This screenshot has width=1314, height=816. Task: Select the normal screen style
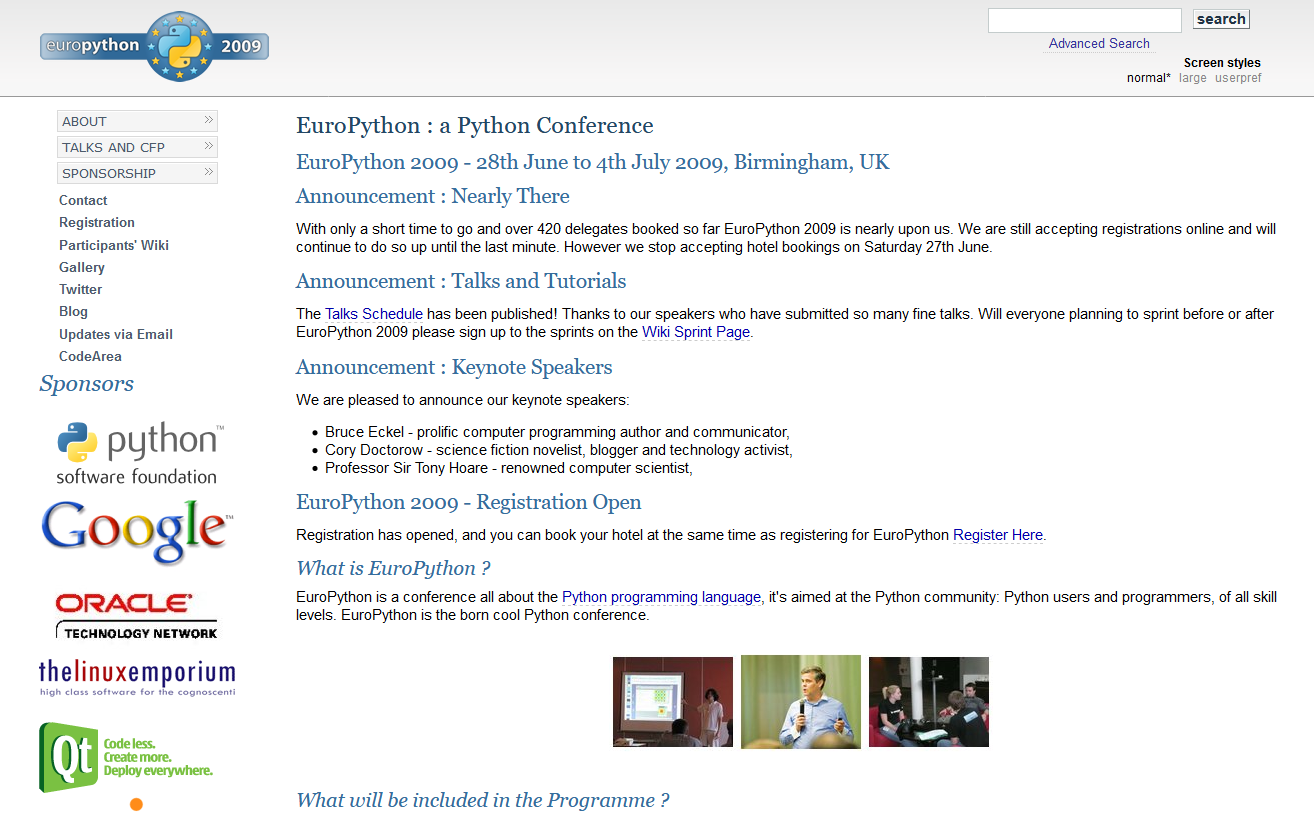pyautogui.click(x=1147, y=78)
